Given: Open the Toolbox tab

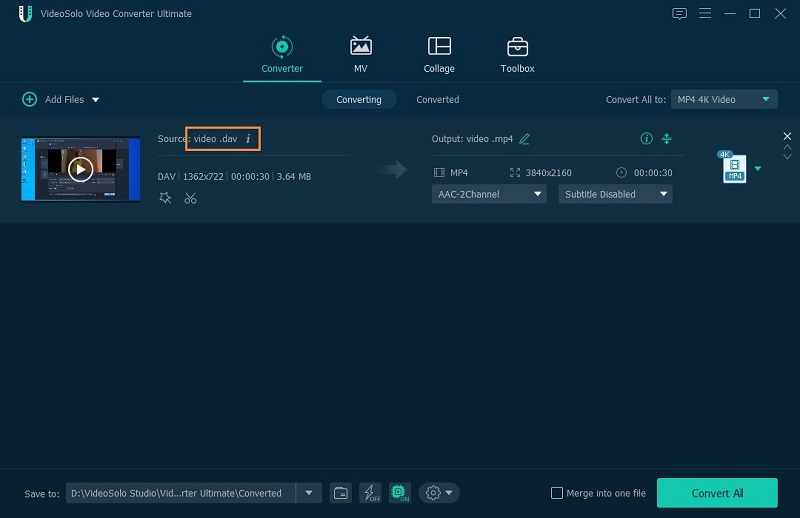Looking at the screenshot, I should (x=517, y=54).
